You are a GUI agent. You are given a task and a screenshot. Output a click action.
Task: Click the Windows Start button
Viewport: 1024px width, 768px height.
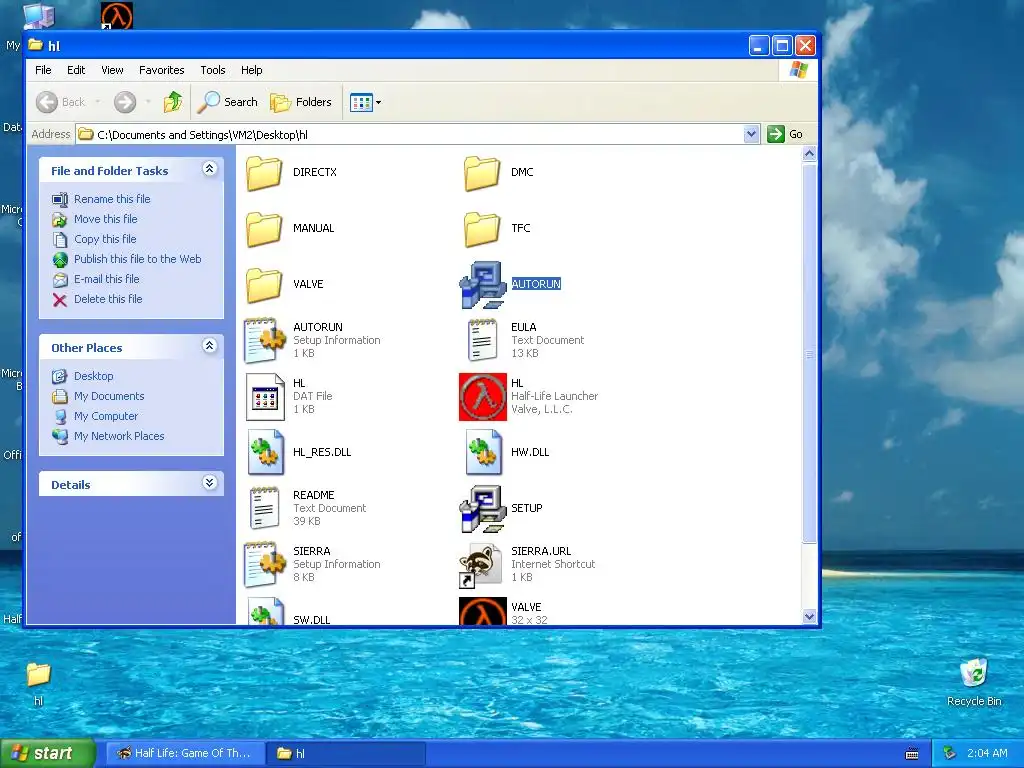(x=48, y=754)
